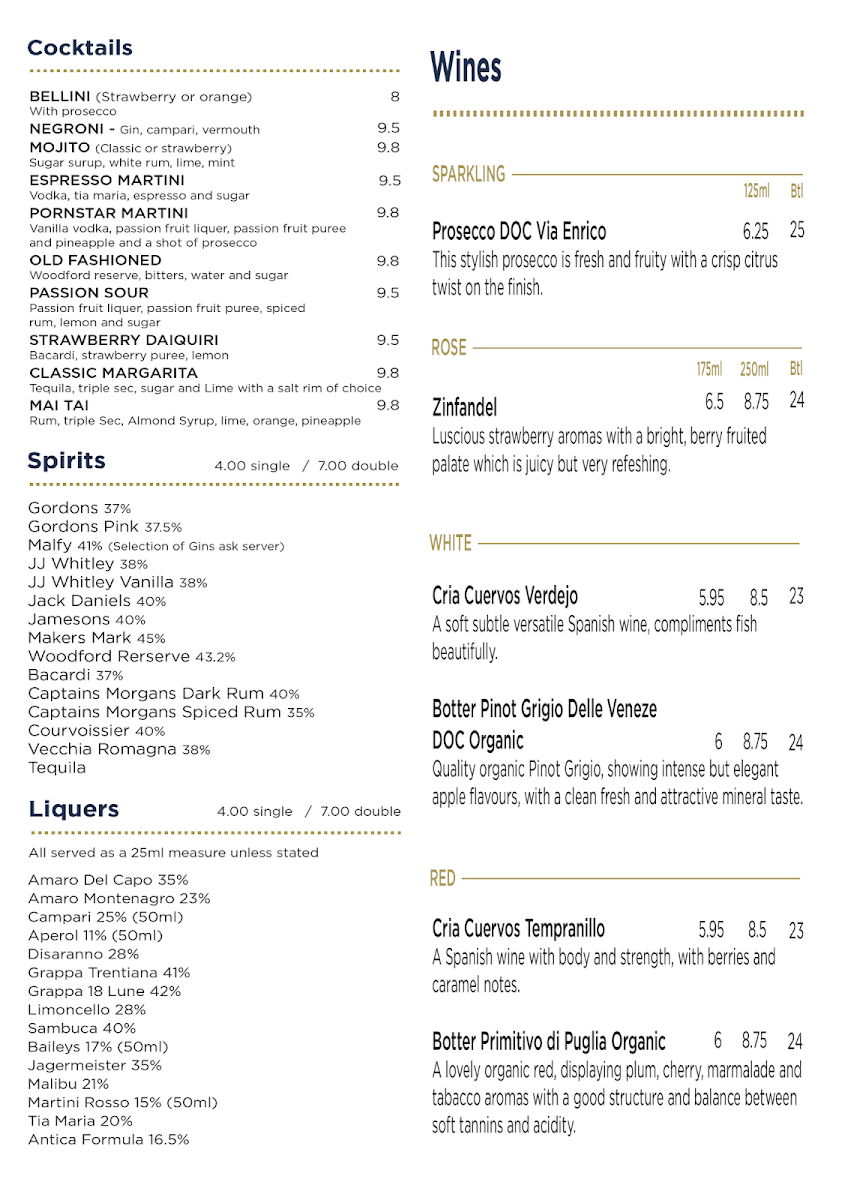Select Botter Primitivo di Puglia Organic

(548, 1041)
